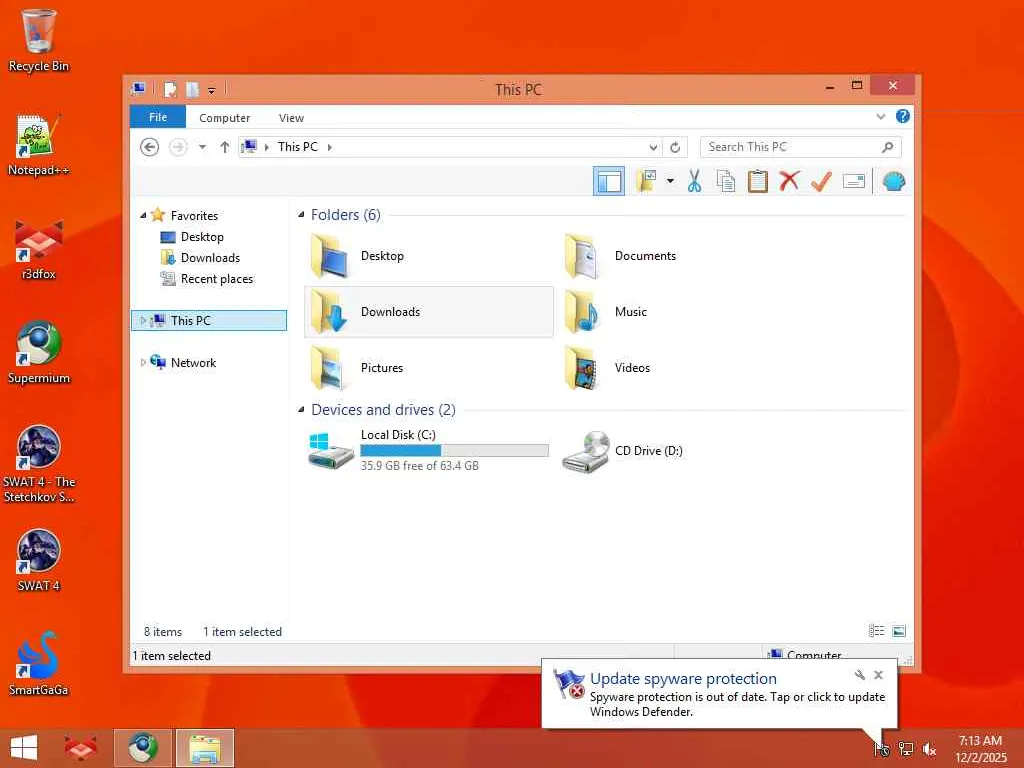Click the Cut scissors icon in toolbar
1024x768 pixels.
tap(694, 182)
